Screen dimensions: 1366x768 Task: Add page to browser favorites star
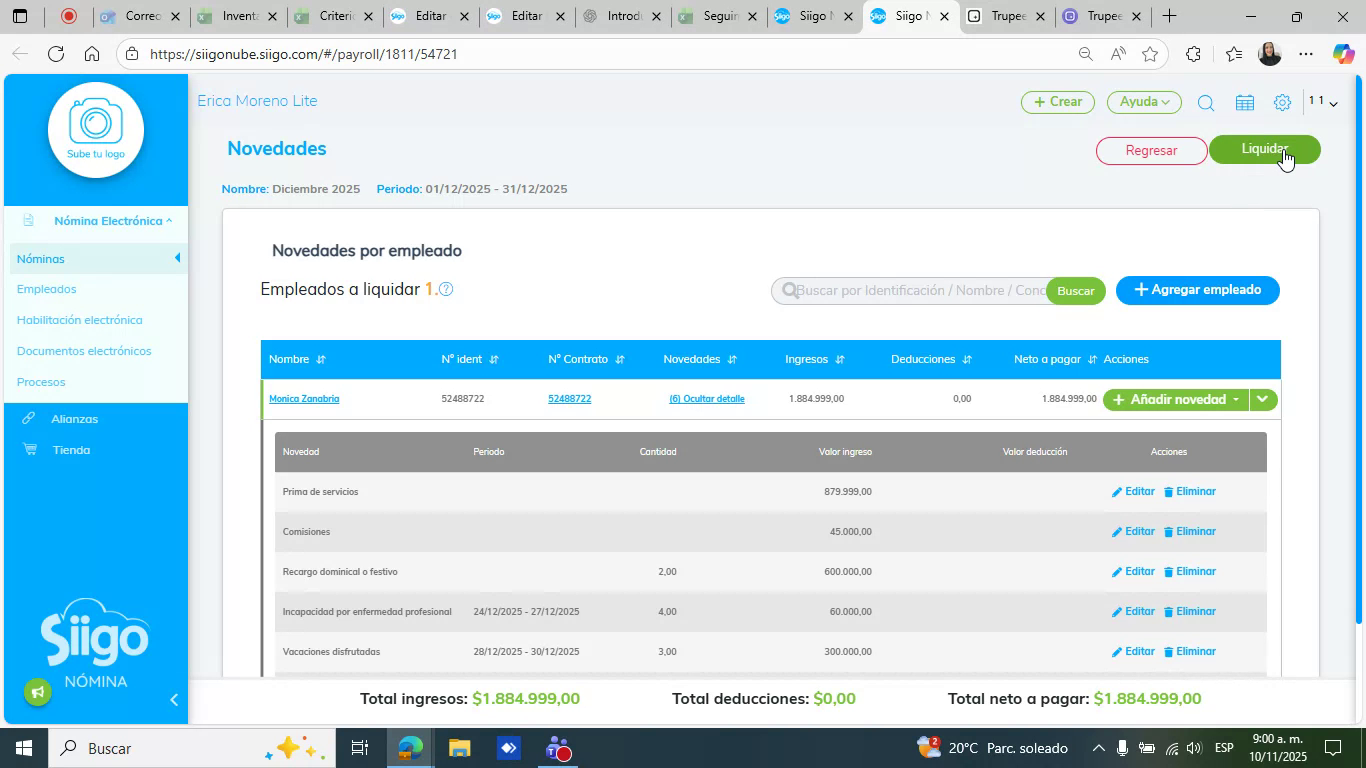(x=1150, y=54)
